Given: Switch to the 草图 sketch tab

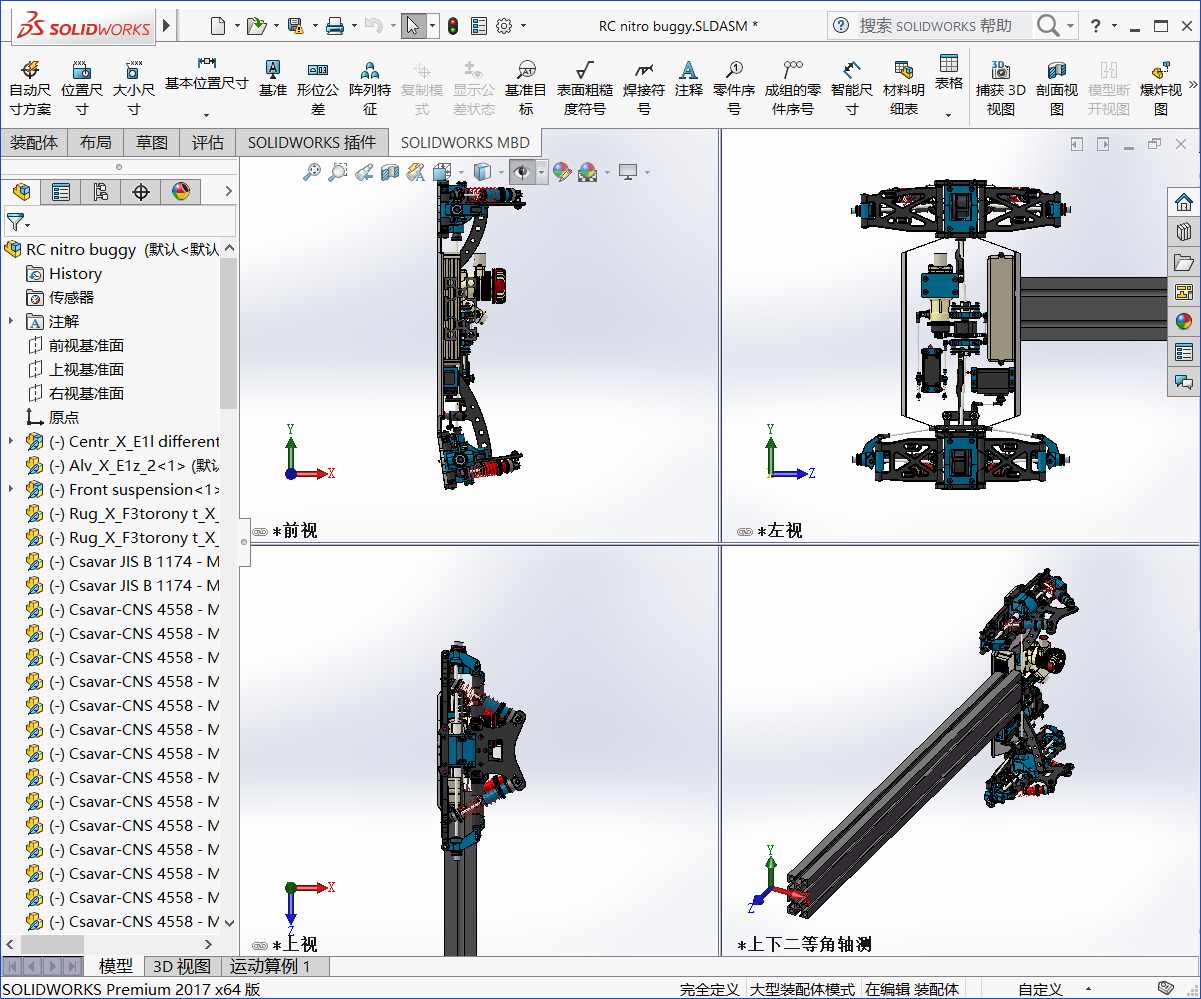Looking at the screenshot, I should point(152,142).
